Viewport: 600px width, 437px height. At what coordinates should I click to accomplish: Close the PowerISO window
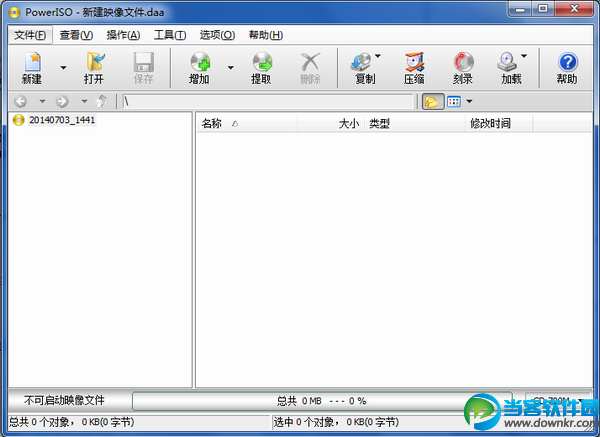tap(574, 9)
